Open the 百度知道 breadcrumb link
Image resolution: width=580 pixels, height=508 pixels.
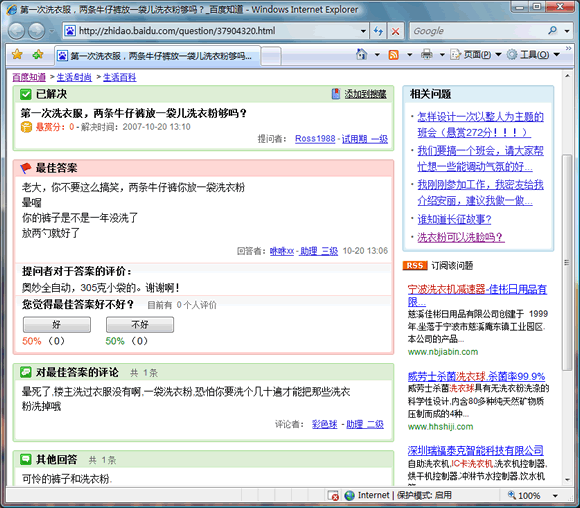tap(29, 77)
